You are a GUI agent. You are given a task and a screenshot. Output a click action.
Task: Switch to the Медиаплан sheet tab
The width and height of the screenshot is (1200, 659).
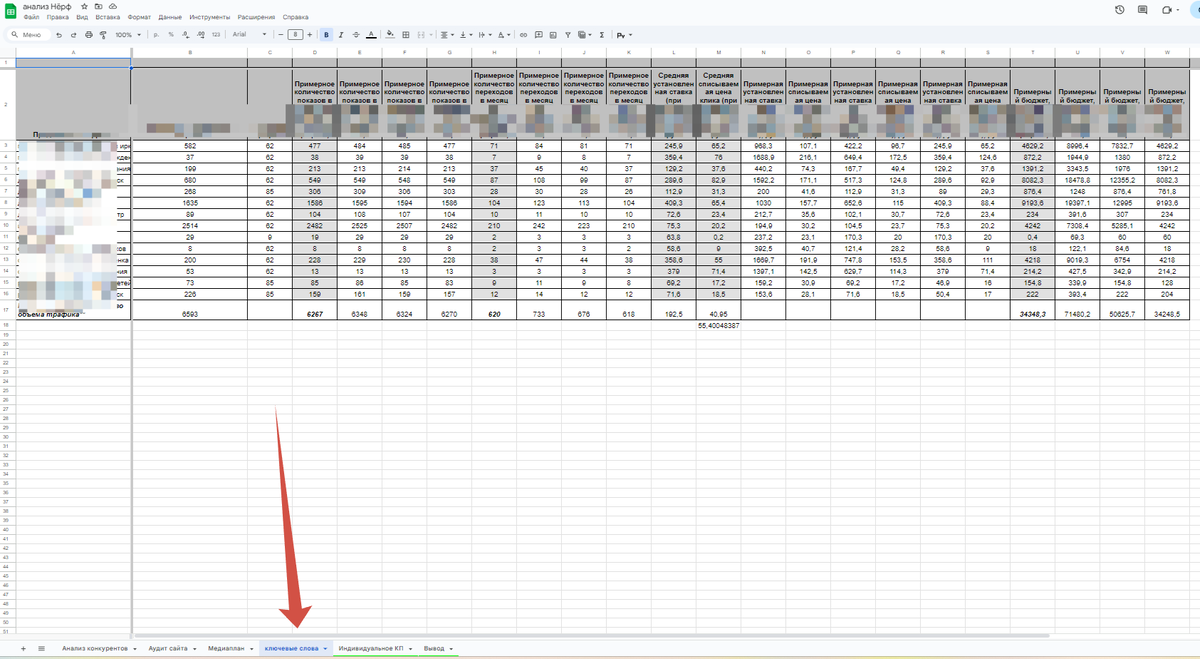[226, 649]
